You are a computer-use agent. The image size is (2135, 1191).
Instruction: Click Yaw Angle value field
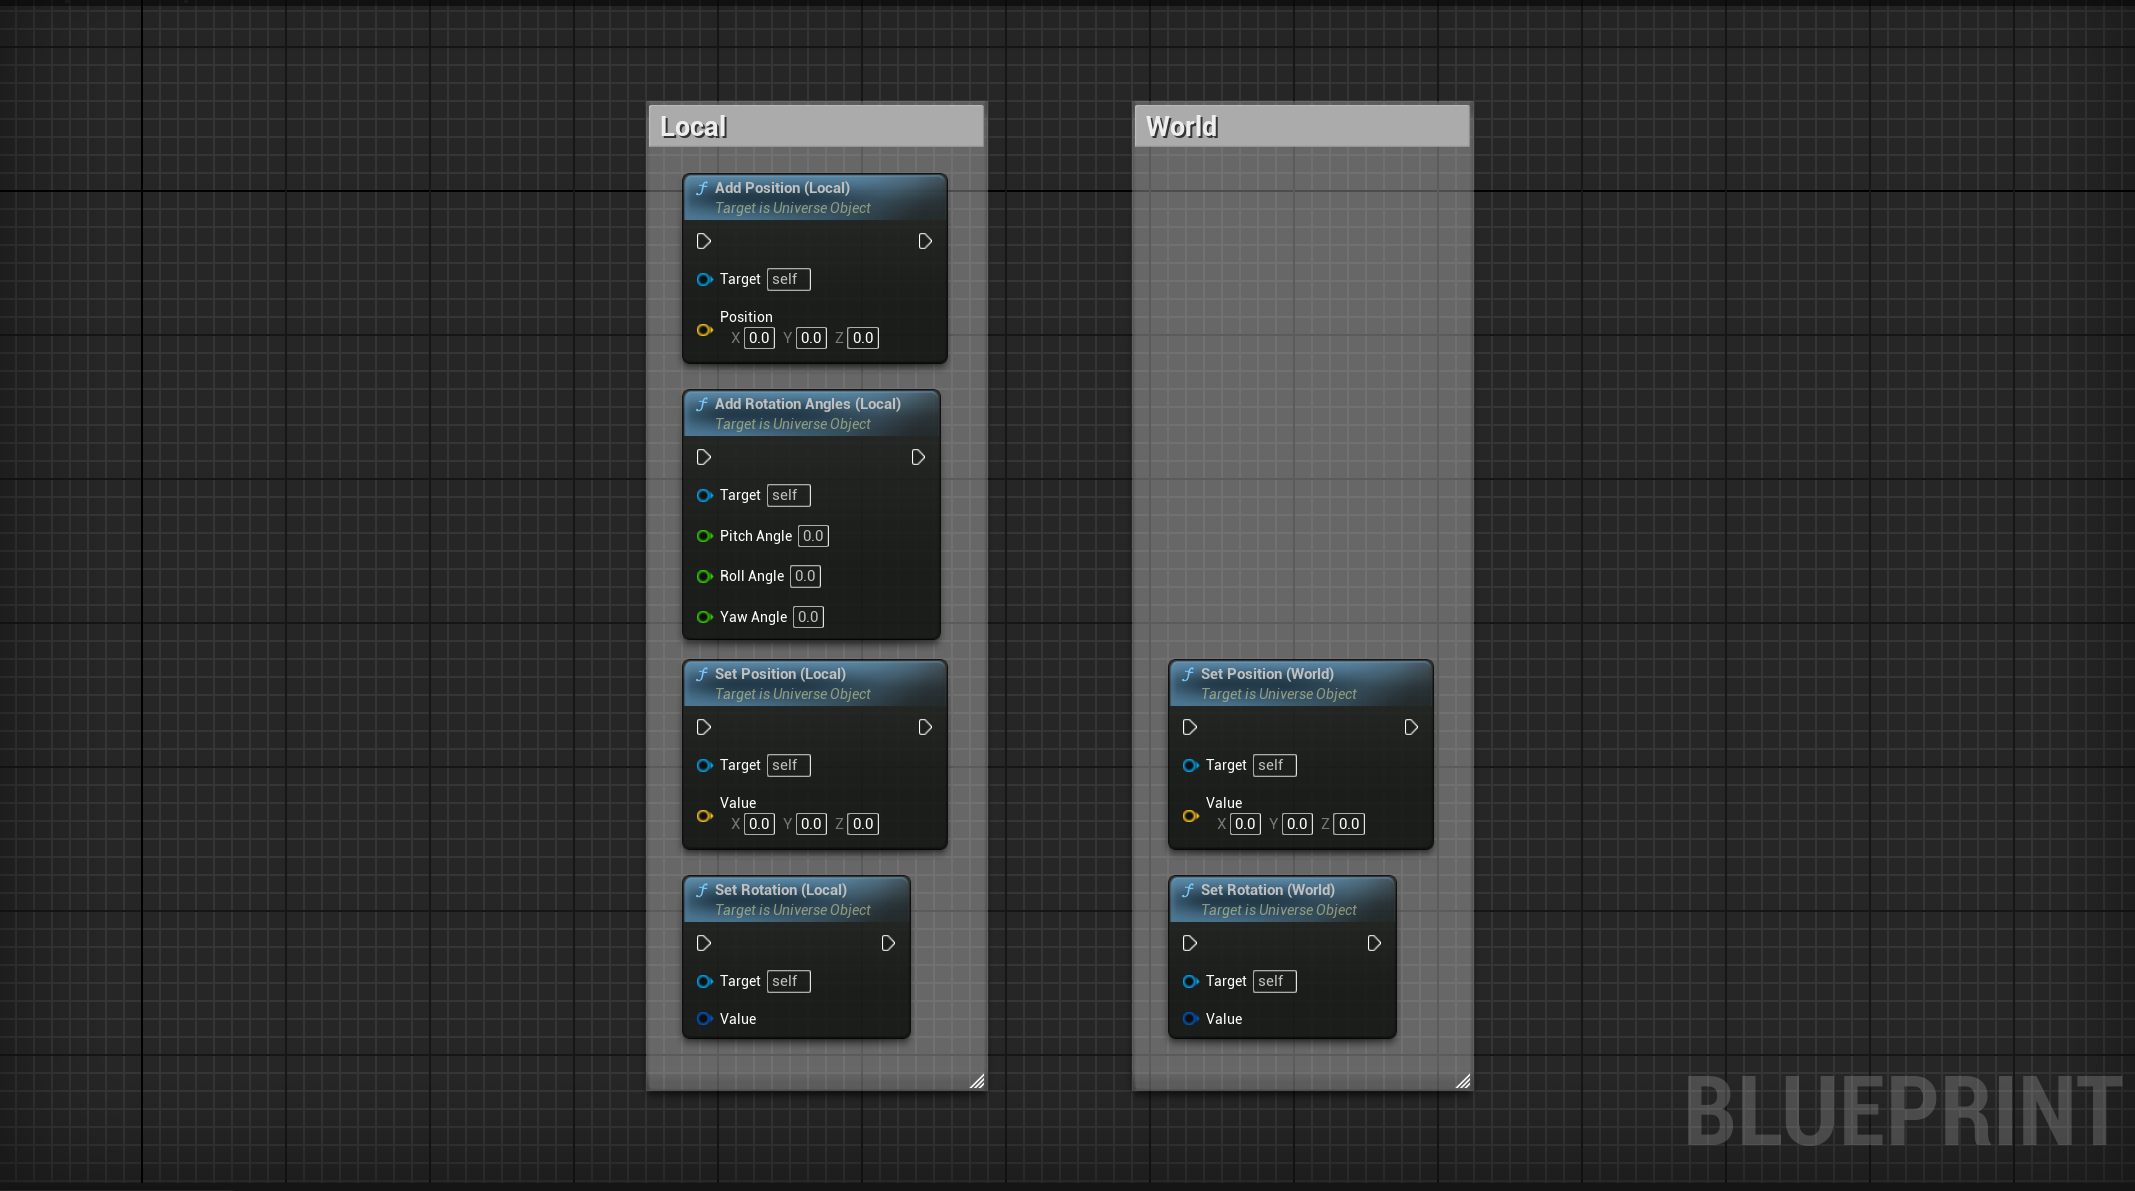(x=808, y=617)
